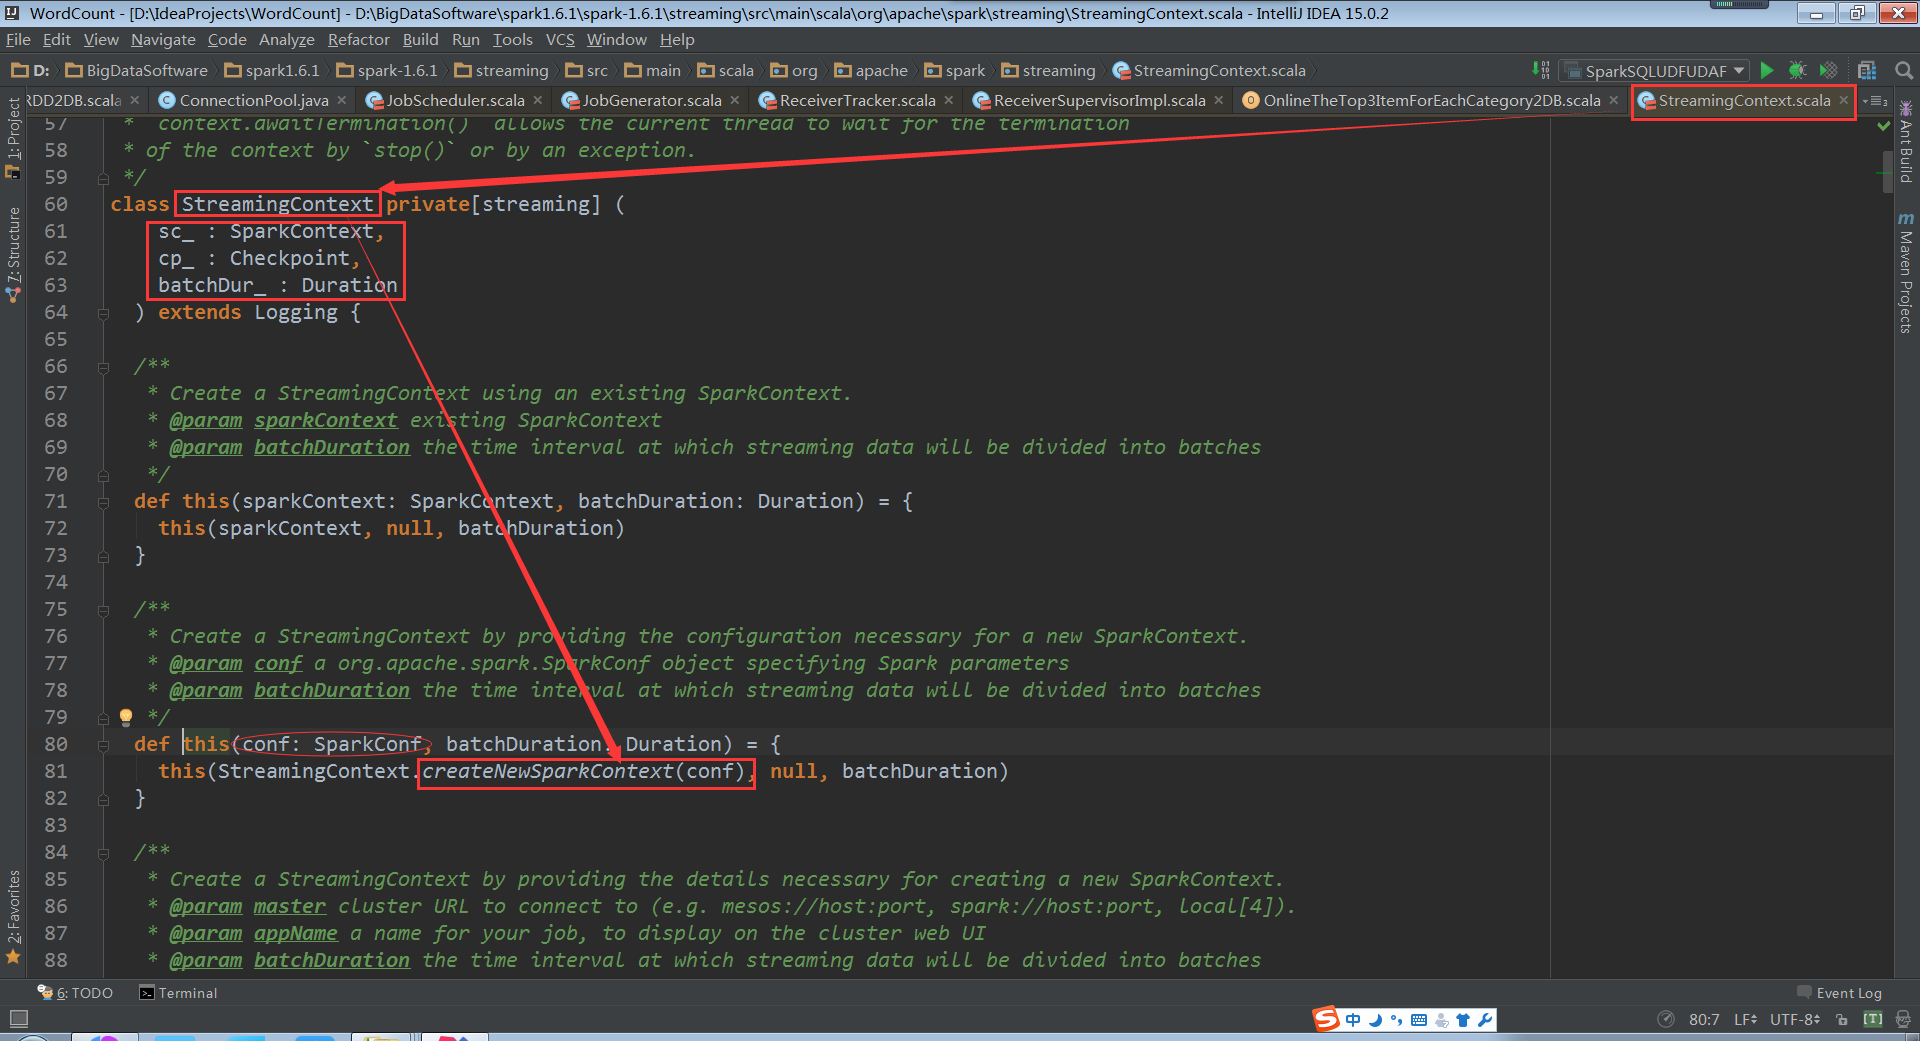Open the Maven Projects tool window

pyautogui.click(x=1906, y=272)
